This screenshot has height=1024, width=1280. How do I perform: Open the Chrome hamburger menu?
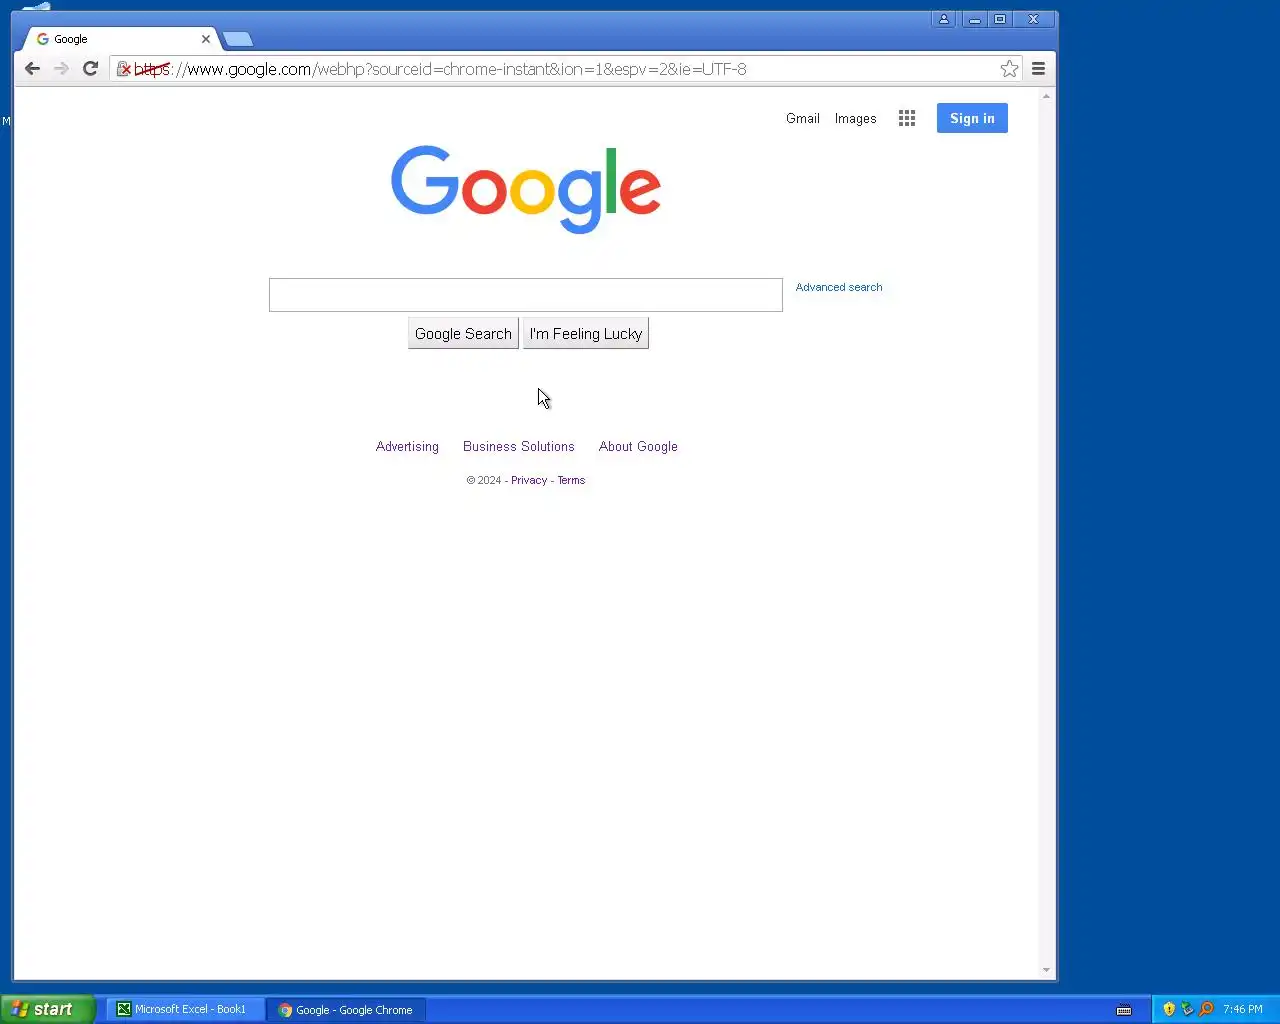click(1038, 69)
